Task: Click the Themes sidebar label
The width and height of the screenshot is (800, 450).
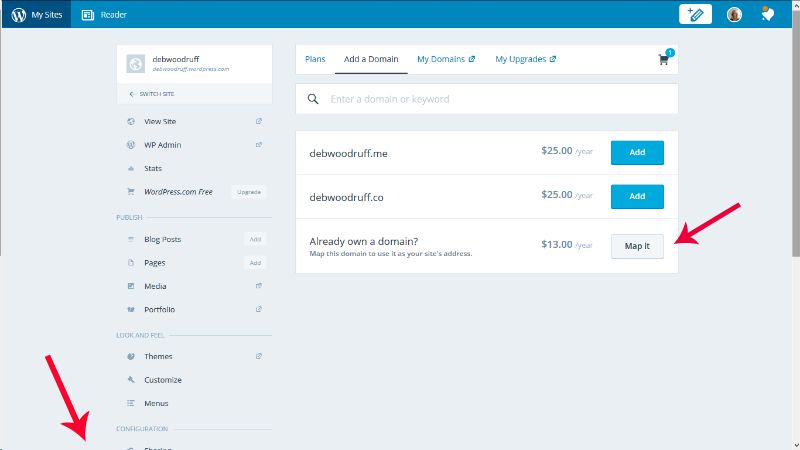Action: coord(158,356)
